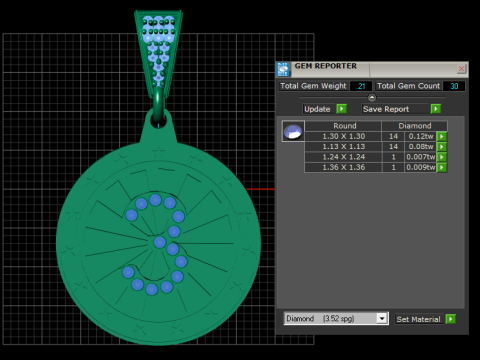Click the 0.12tw weight cell
480x360 pixels.
(x=421, y=136)
